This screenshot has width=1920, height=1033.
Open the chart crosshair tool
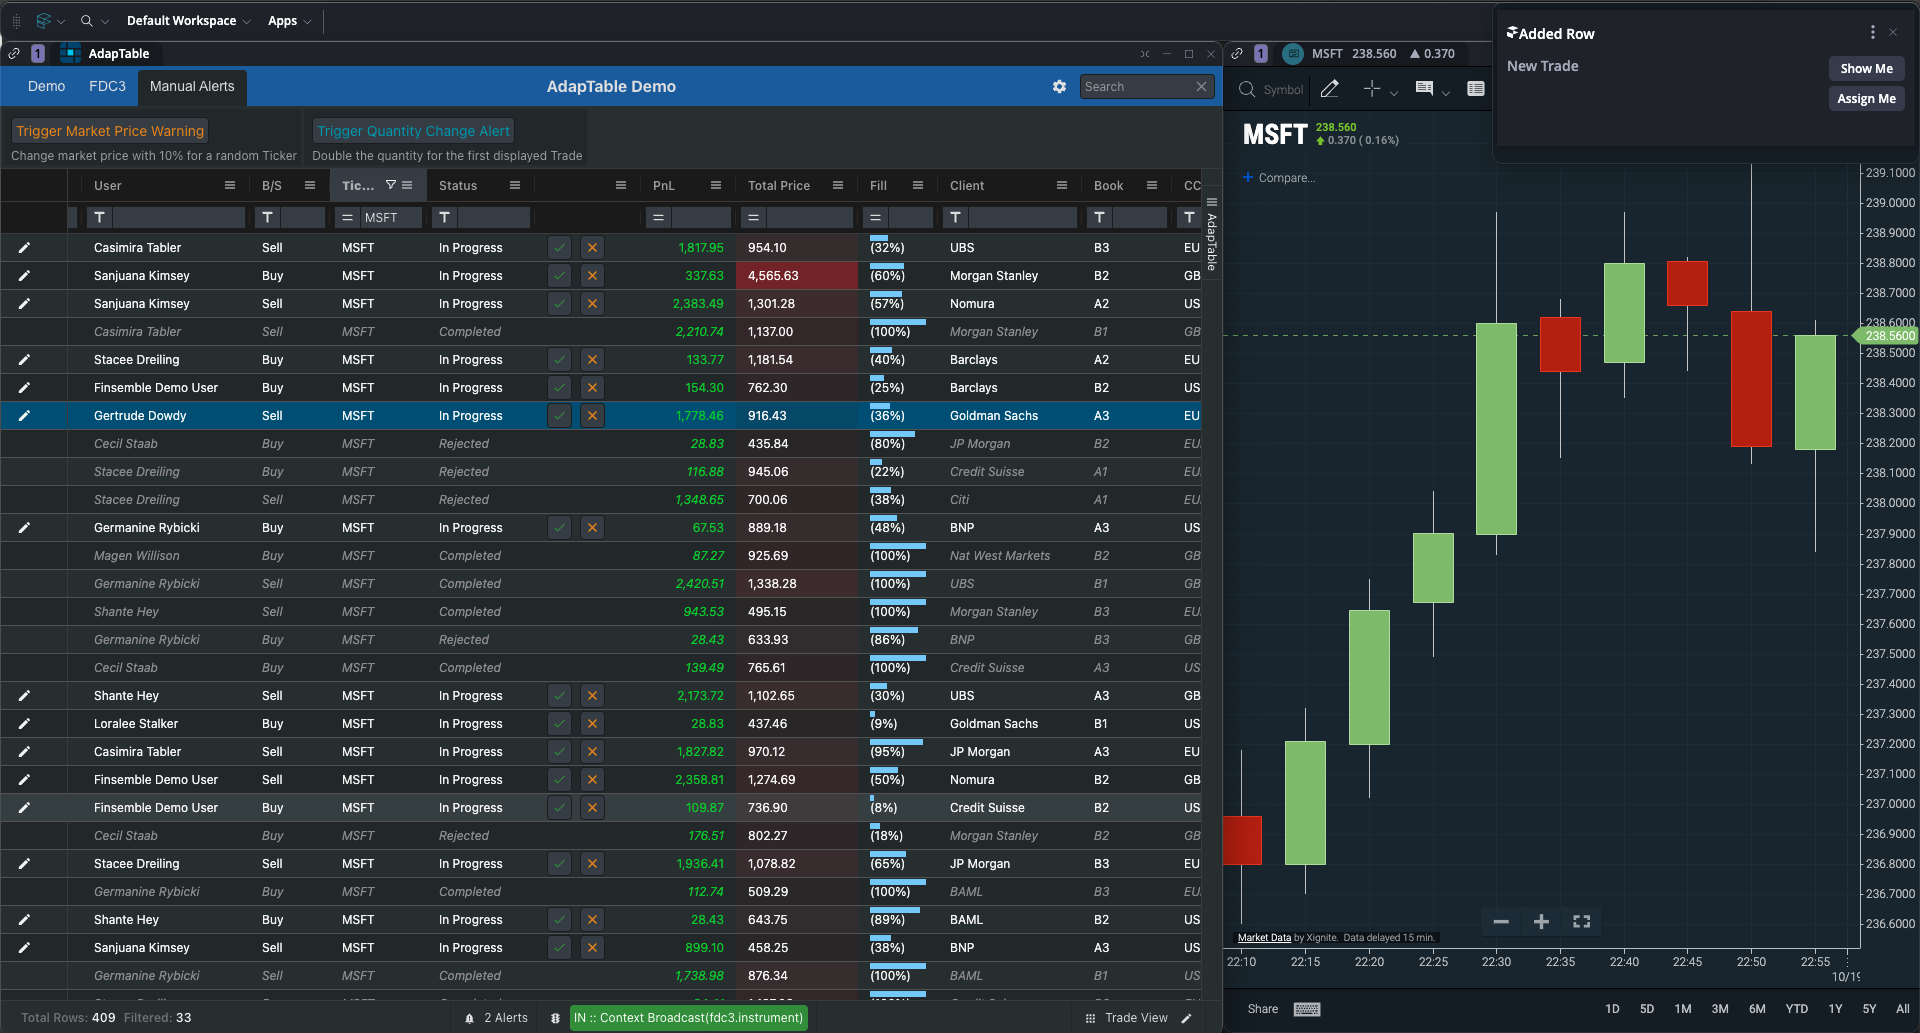[x=1372, y=89]
